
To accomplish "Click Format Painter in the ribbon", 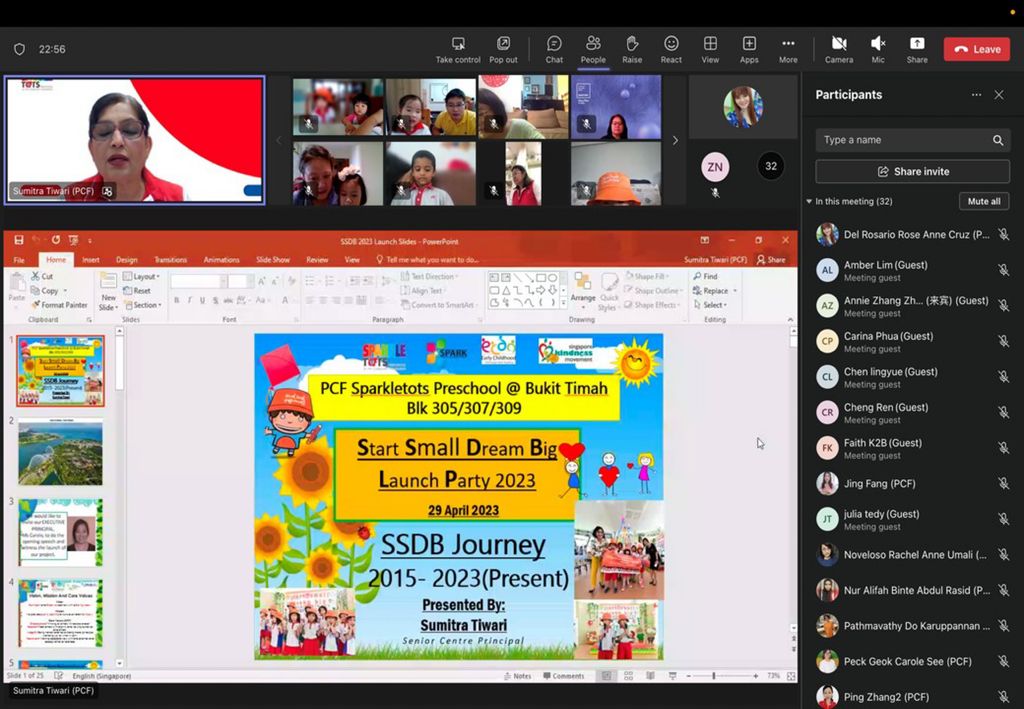I will coord(59,305).
